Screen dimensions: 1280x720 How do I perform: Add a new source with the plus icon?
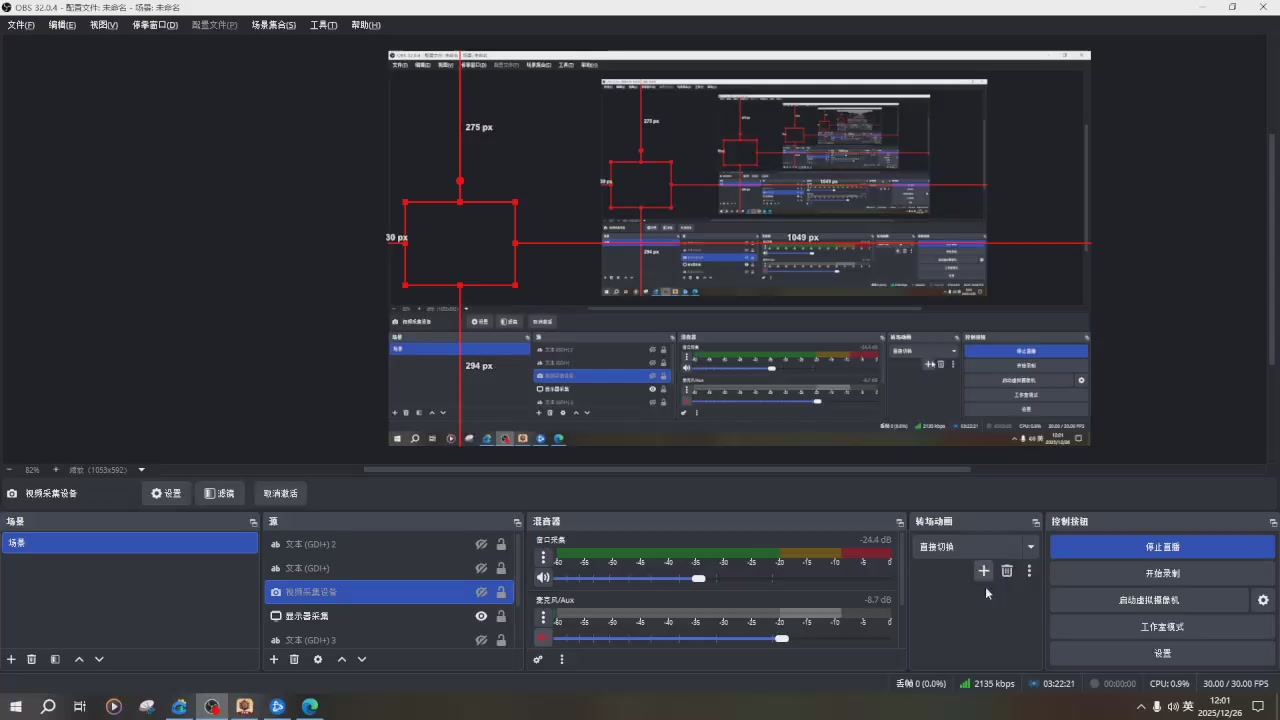point(274,660)
